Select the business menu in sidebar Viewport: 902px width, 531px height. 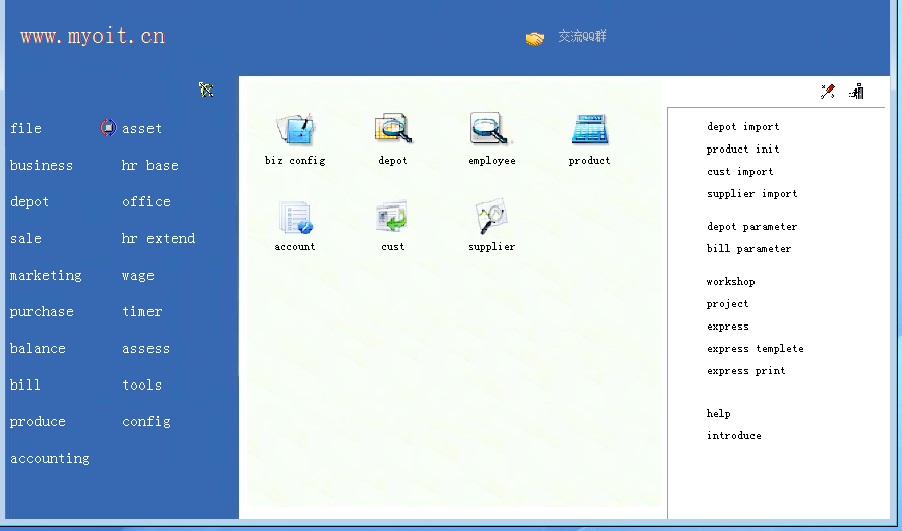[41, 166]
